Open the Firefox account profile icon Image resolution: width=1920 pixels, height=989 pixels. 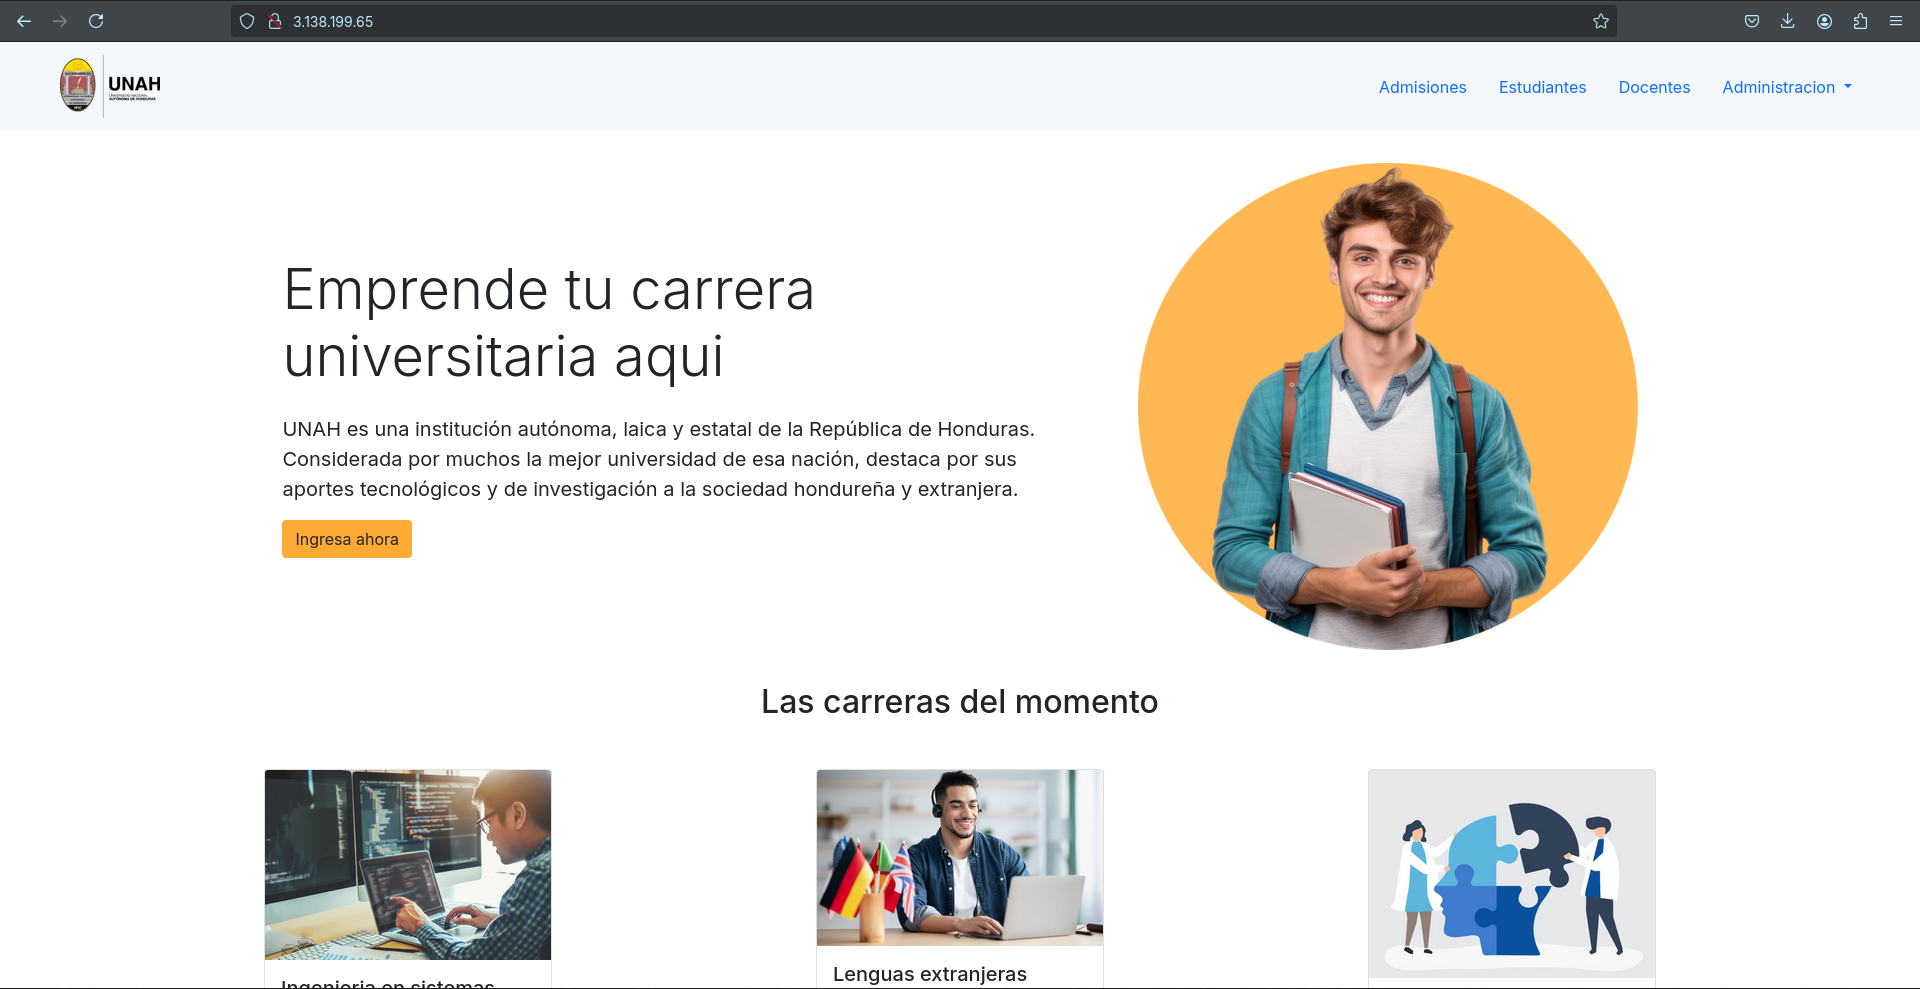(1824, 21)
